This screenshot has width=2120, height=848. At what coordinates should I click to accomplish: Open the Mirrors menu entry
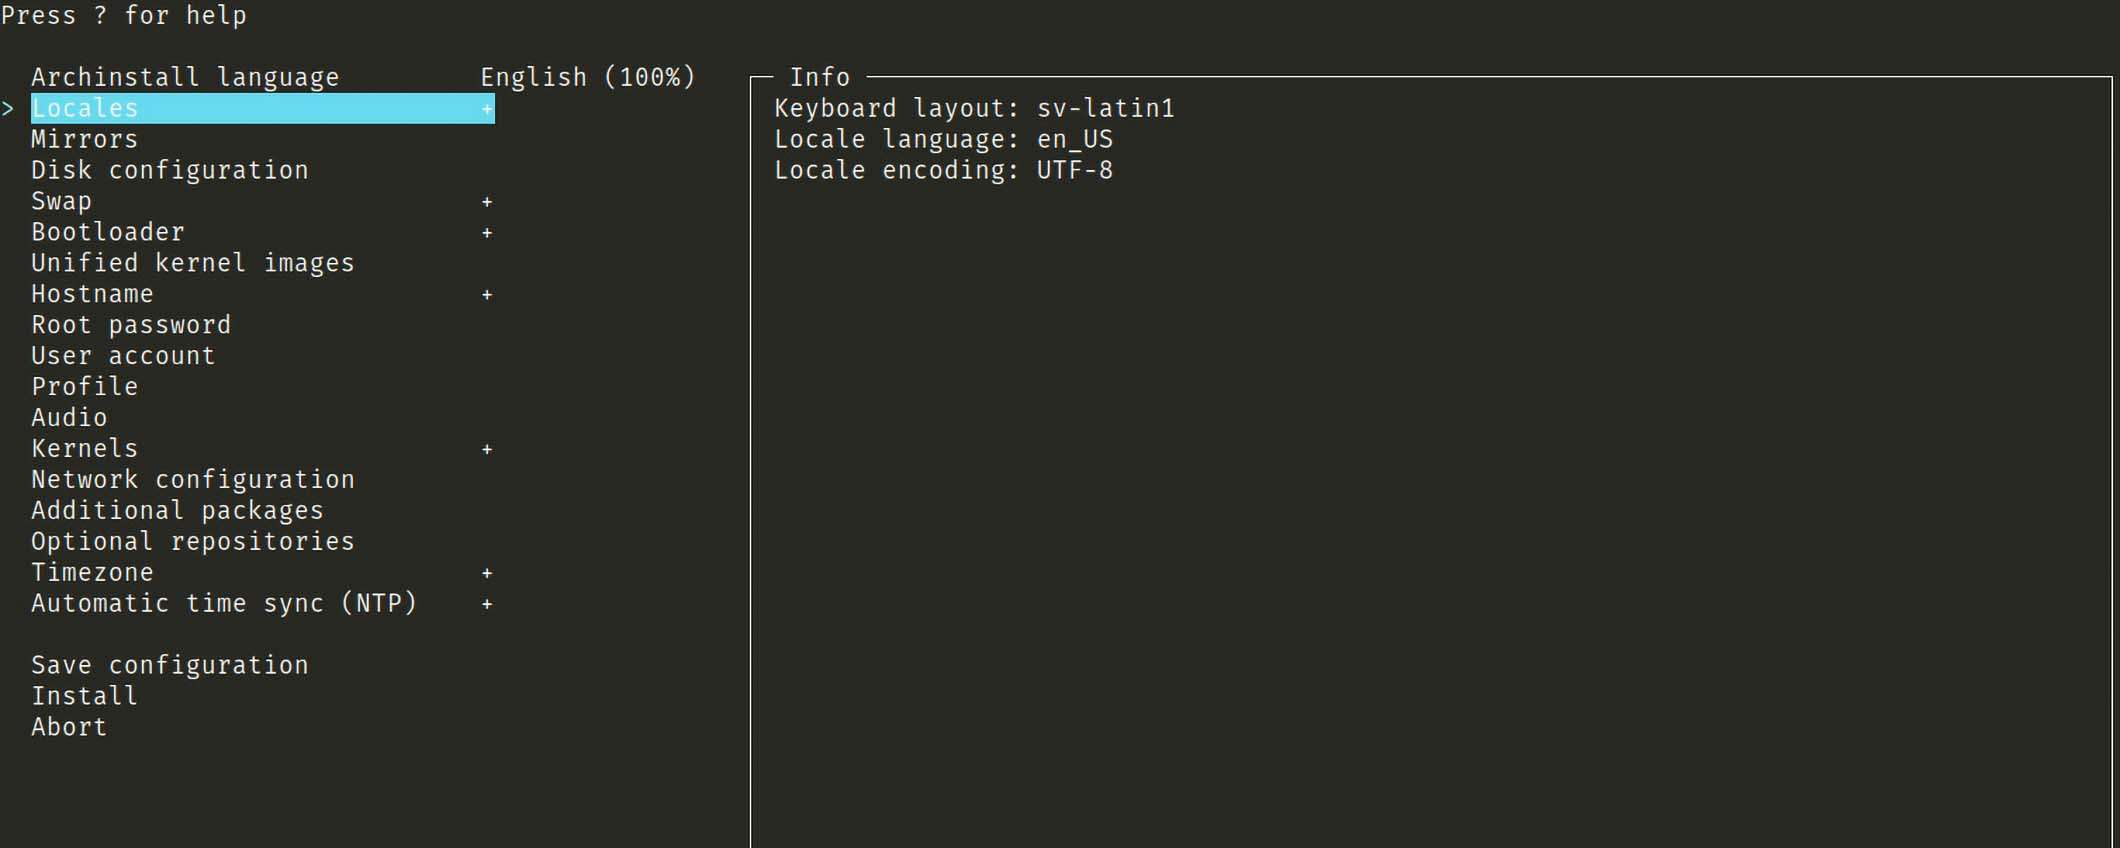point(85,139)
